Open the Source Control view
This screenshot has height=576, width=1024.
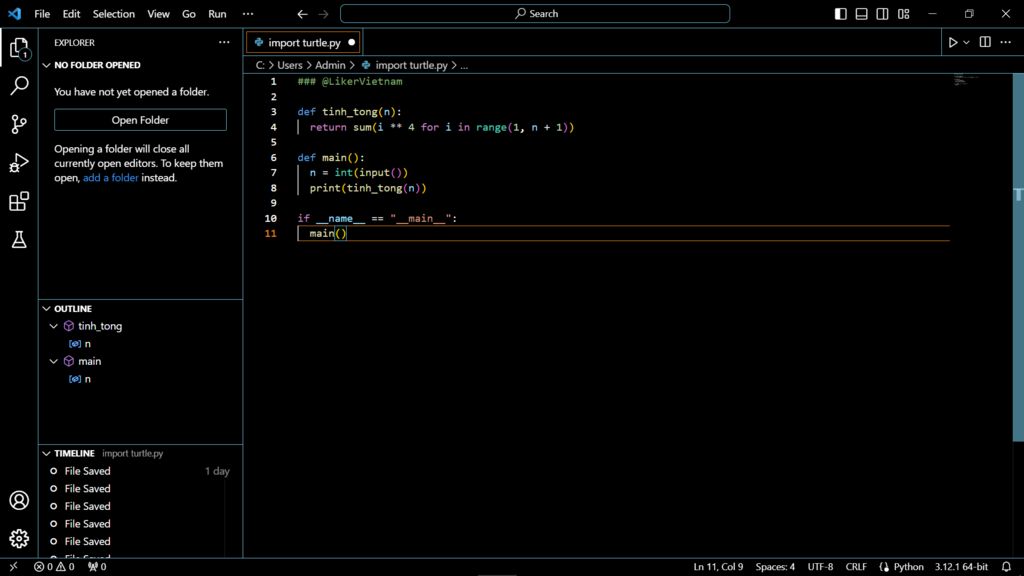[x=19, y=125]
